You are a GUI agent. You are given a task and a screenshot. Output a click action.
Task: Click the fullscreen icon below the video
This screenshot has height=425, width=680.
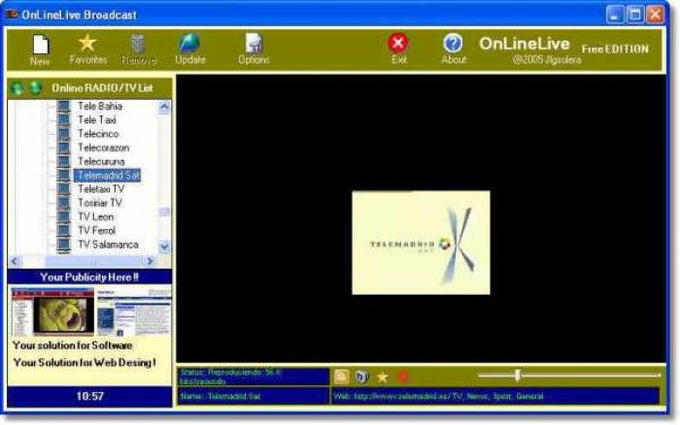(x=341, y=377)
